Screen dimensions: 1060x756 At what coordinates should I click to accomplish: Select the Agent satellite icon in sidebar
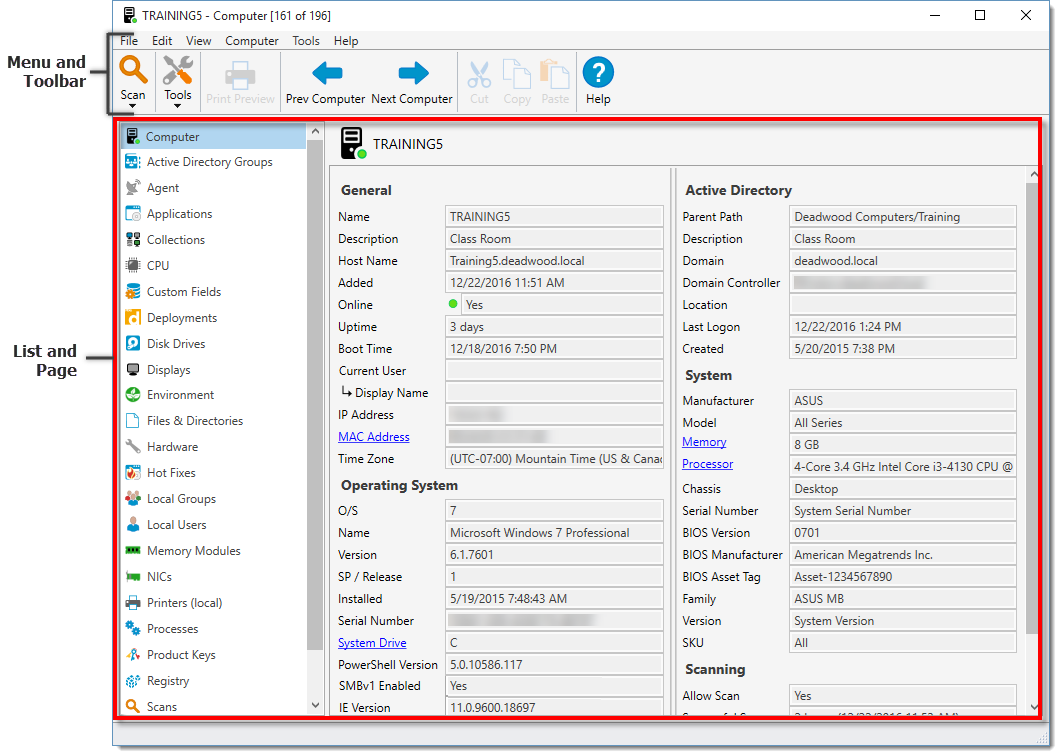coord(133,188)
